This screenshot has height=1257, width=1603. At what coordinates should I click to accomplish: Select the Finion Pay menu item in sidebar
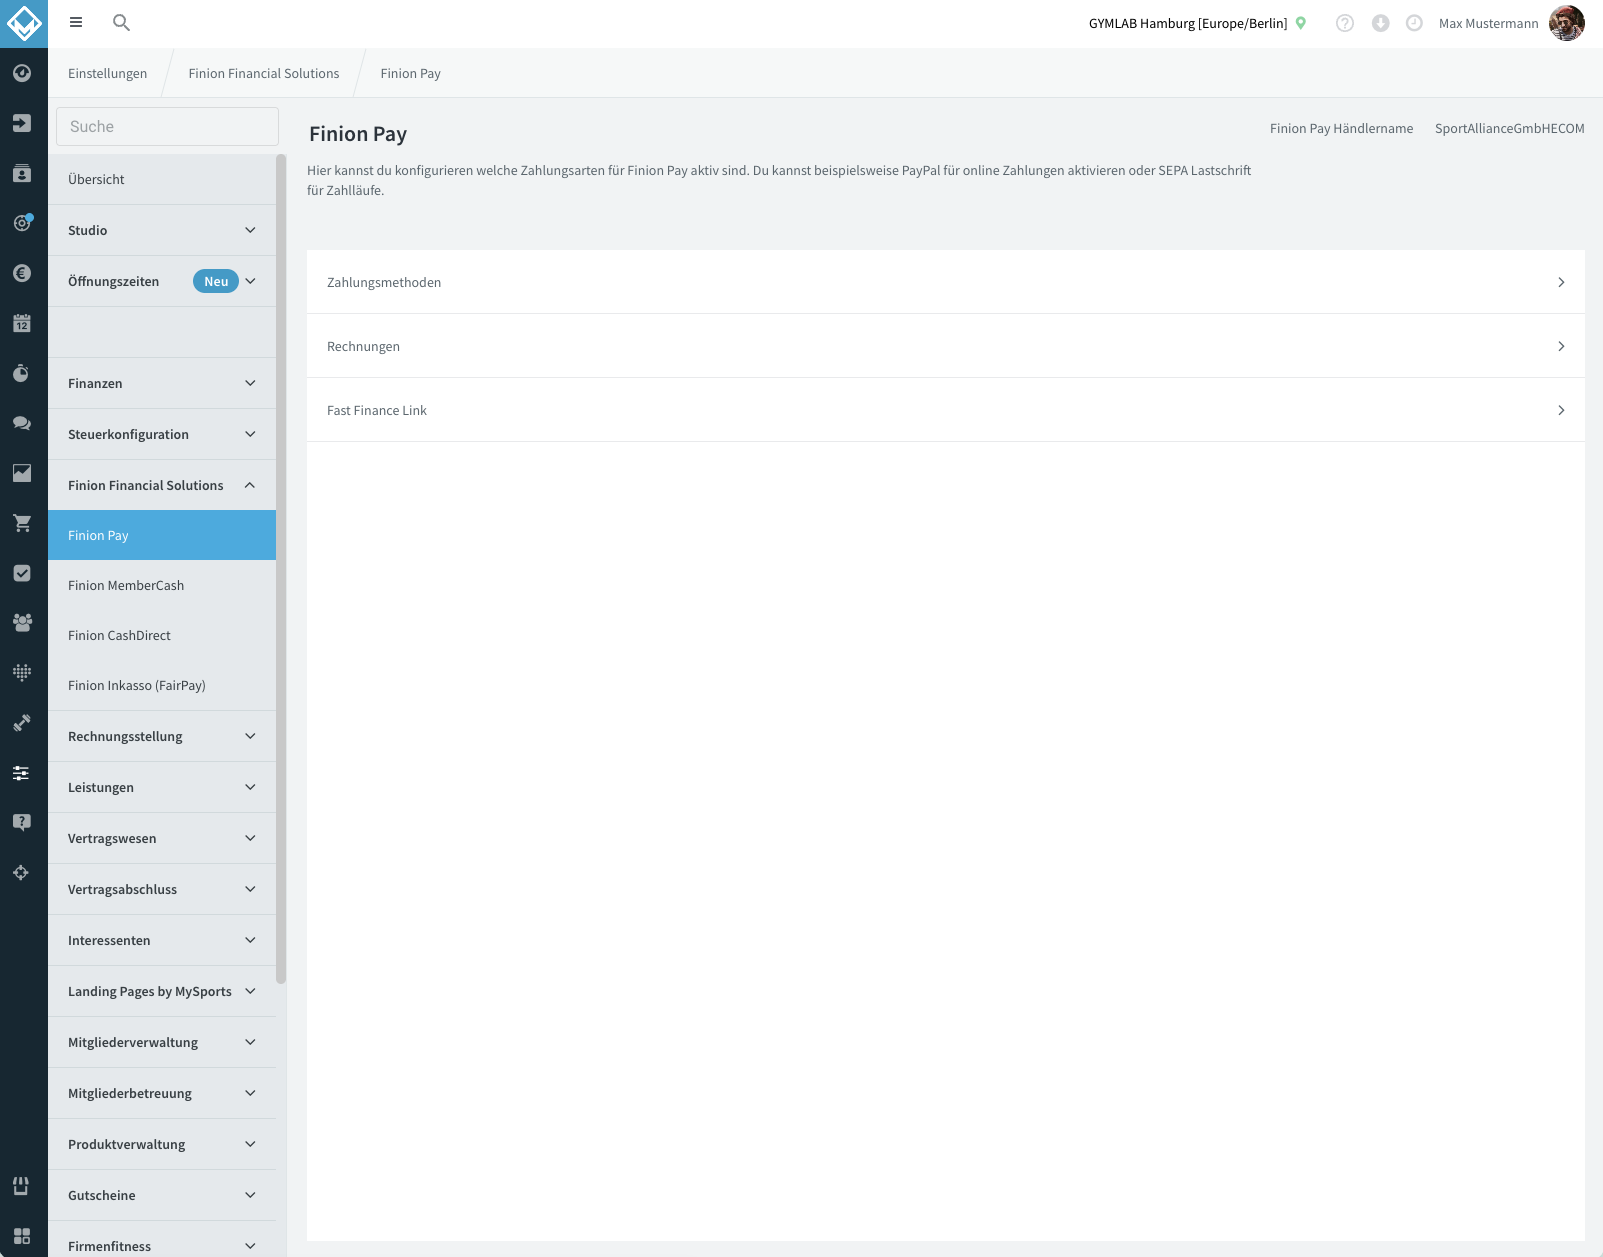tap(162, 535)
